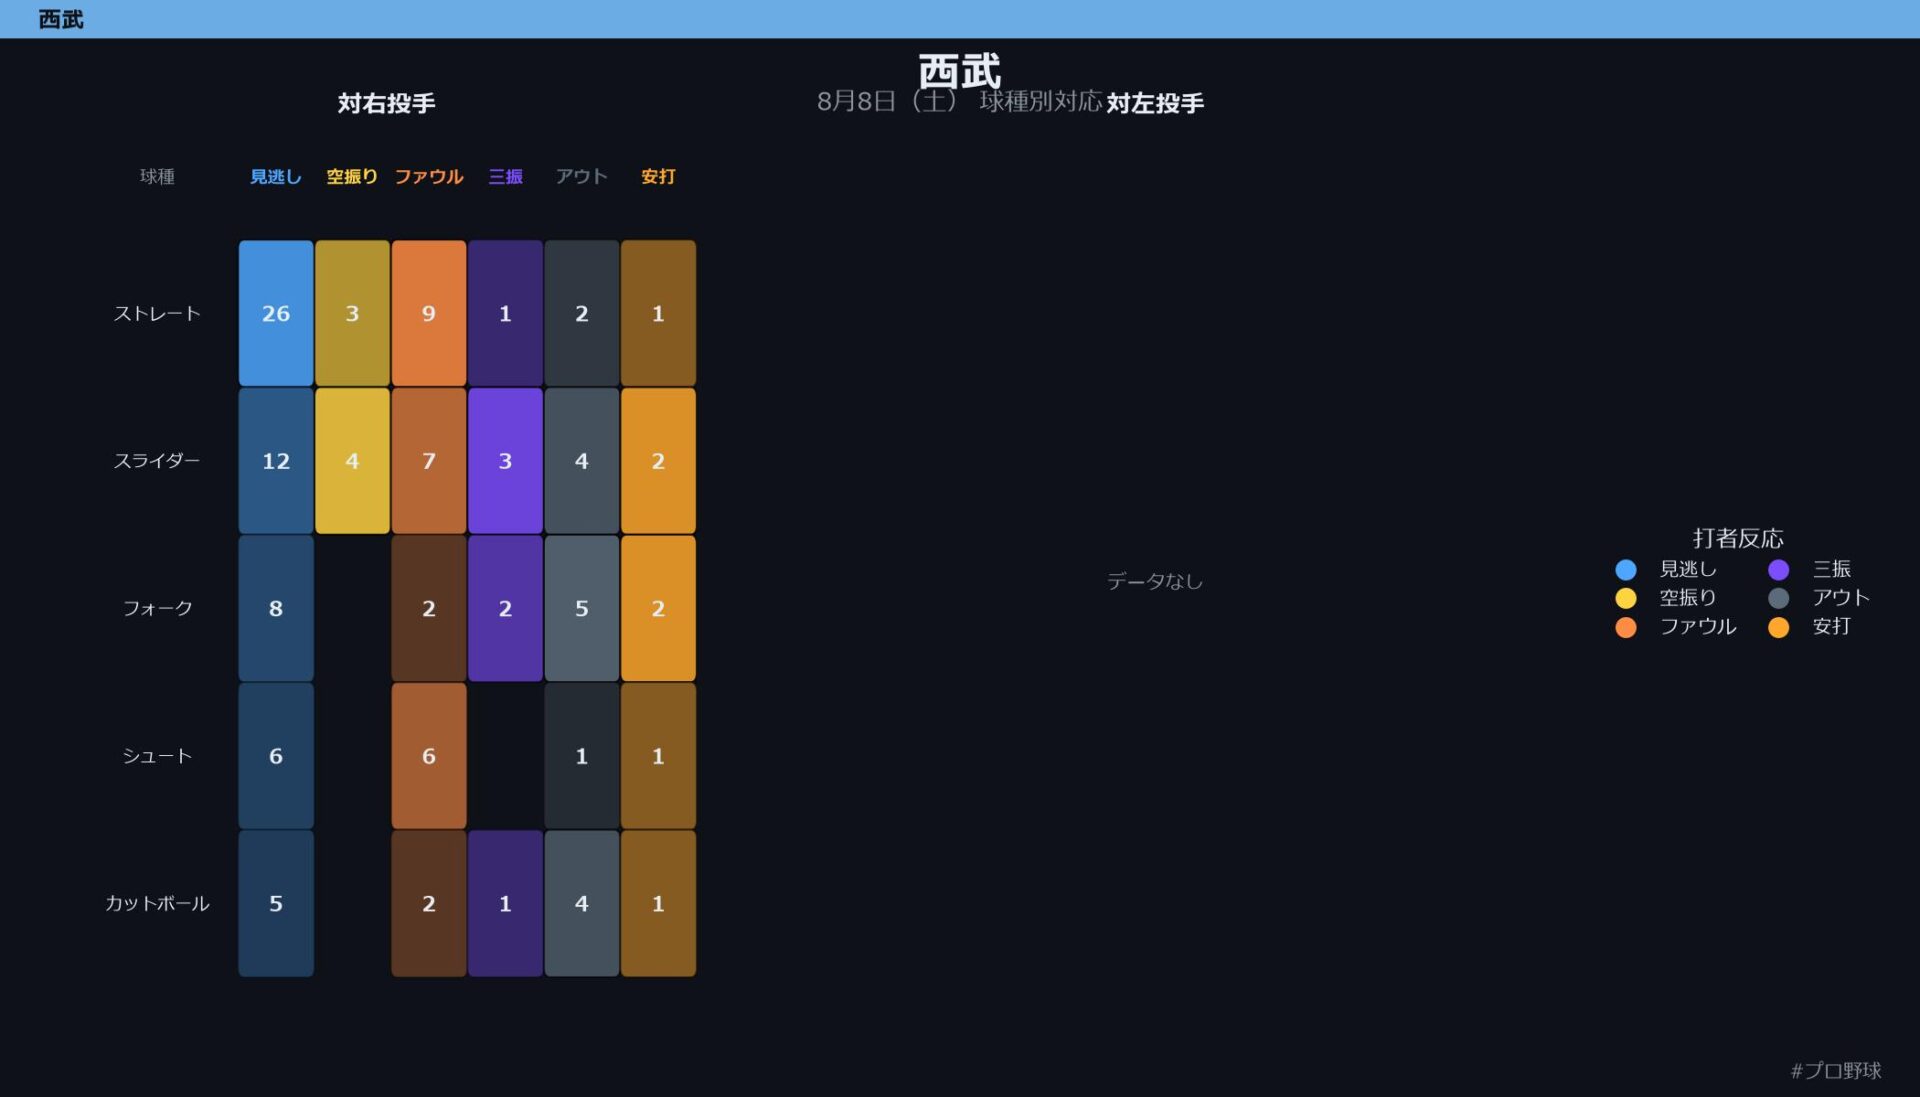
Task: Click the ストレート 空振り cell showing 3
Action: [x=352, y=313]
